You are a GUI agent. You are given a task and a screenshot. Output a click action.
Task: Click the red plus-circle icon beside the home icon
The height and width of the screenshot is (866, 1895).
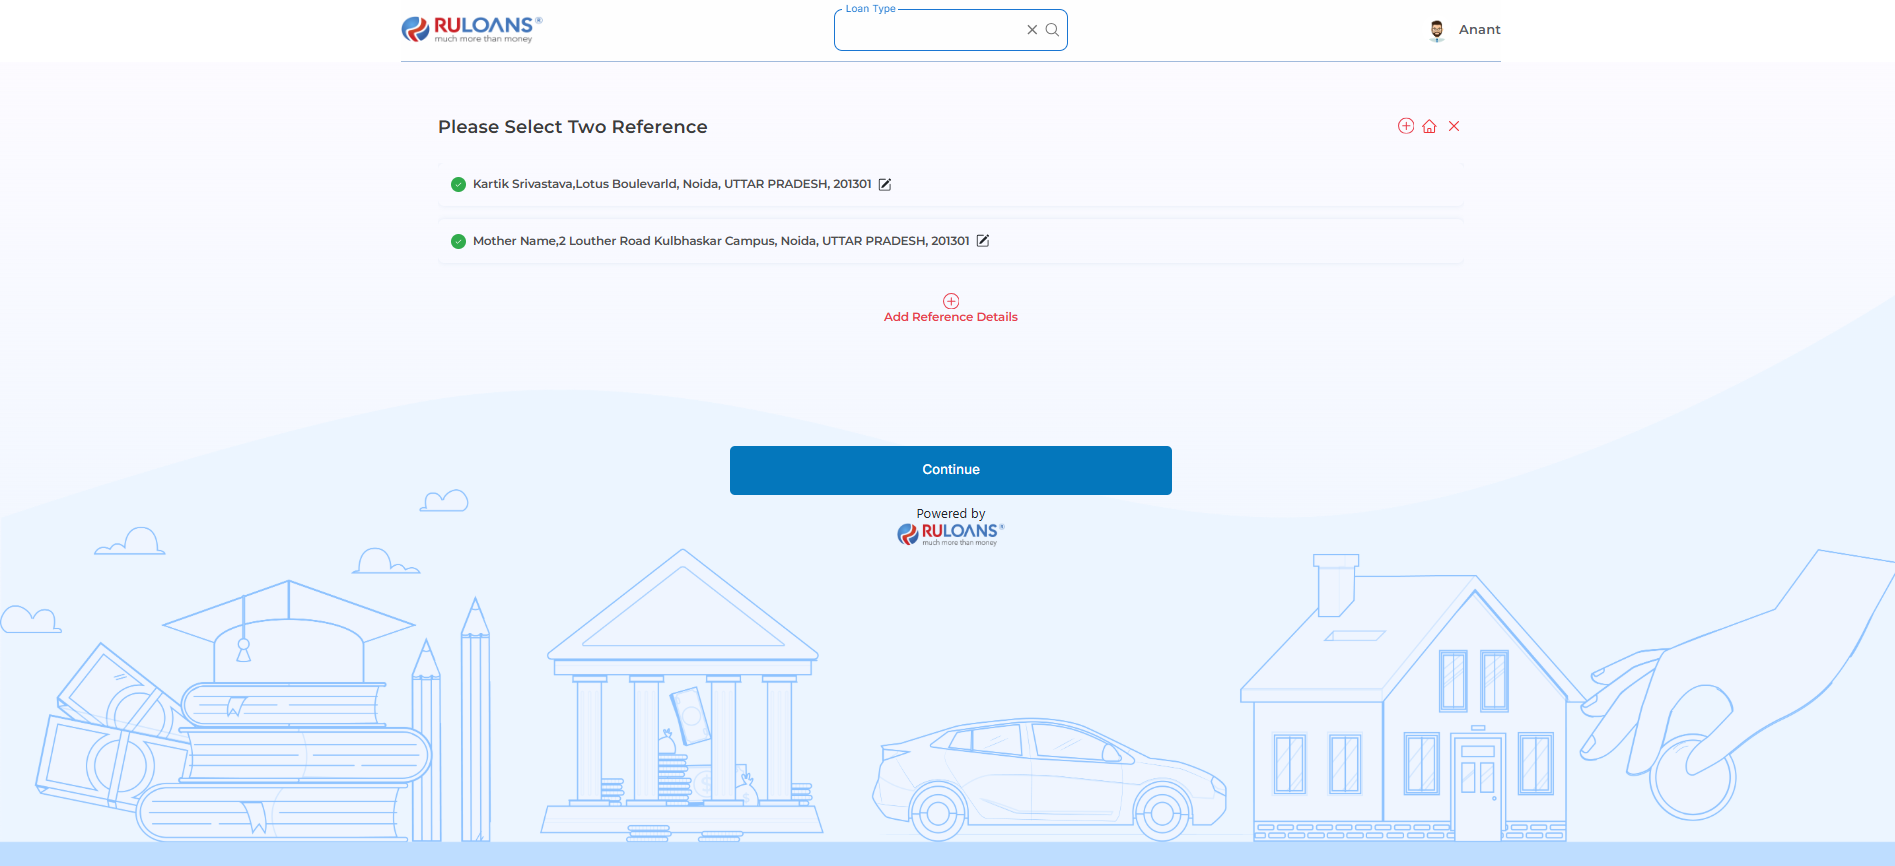[x=1406, y=126]
